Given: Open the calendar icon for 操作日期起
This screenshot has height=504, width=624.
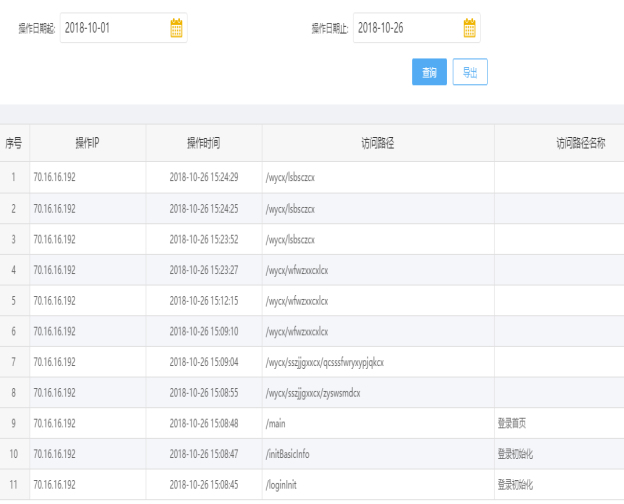Looking at the screenshot, I should [x=176, y=28].
